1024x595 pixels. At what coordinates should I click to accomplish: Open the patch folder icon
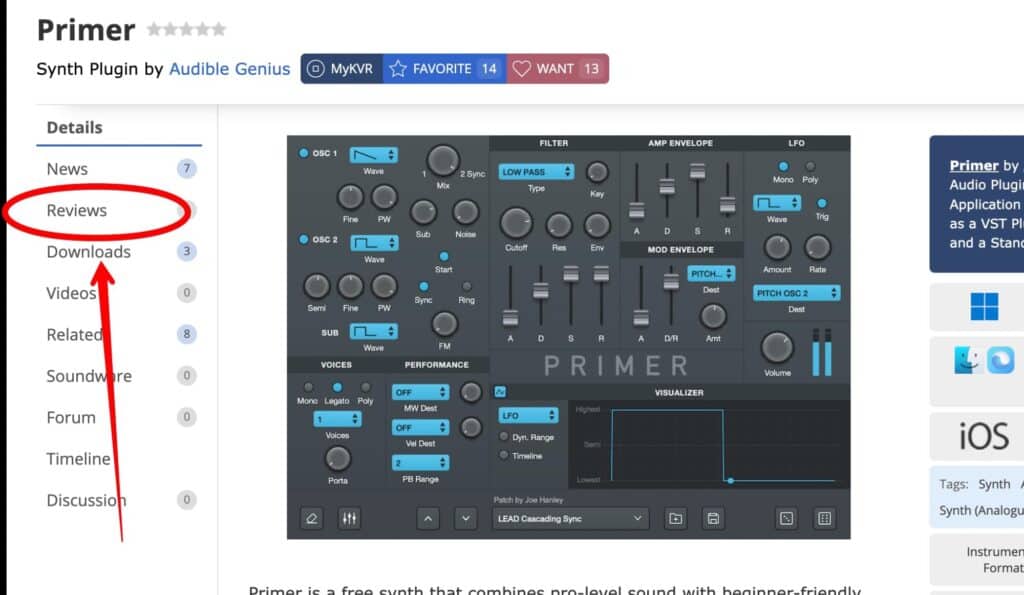pyautogui.click(x=675, y=519)
